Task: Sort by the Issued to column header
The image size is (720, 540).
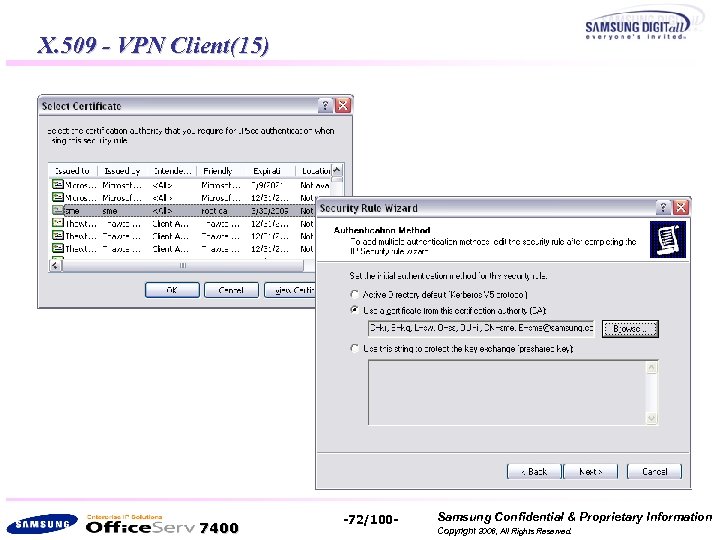Action: coord(73,171)
